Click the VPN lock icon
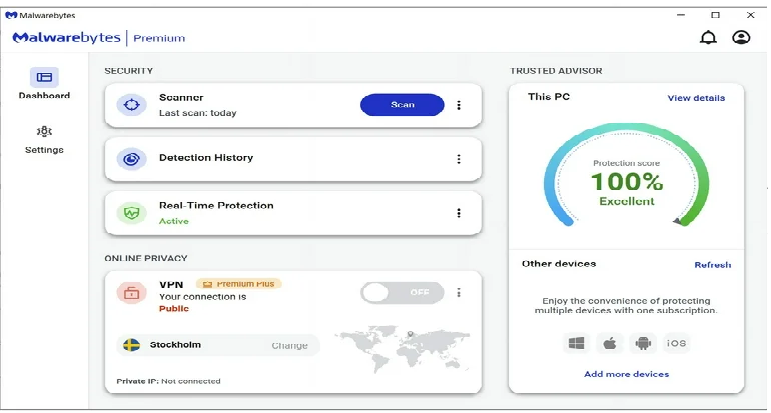The width and height of the screenshot is (771, 413). [131, 293]
